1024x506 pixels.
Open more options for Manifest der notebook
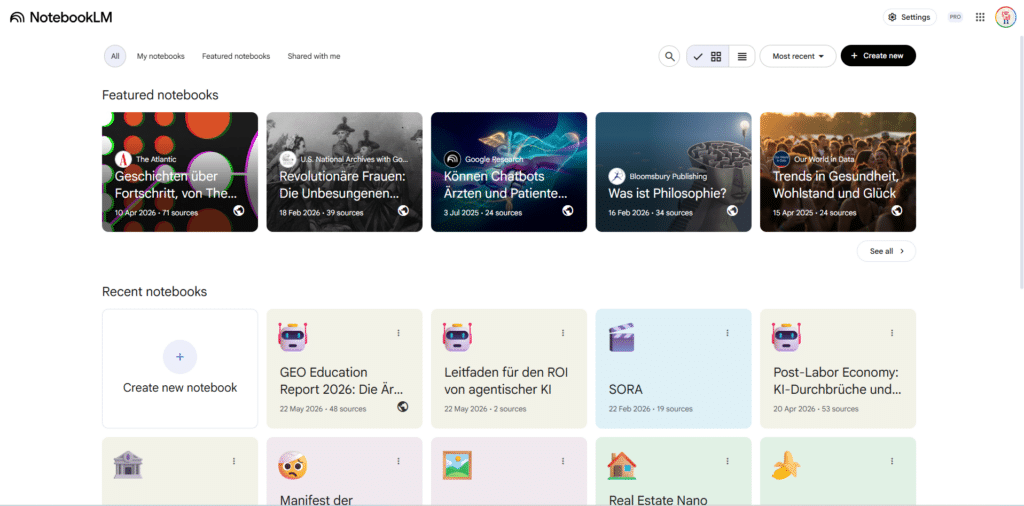[398, 461]
